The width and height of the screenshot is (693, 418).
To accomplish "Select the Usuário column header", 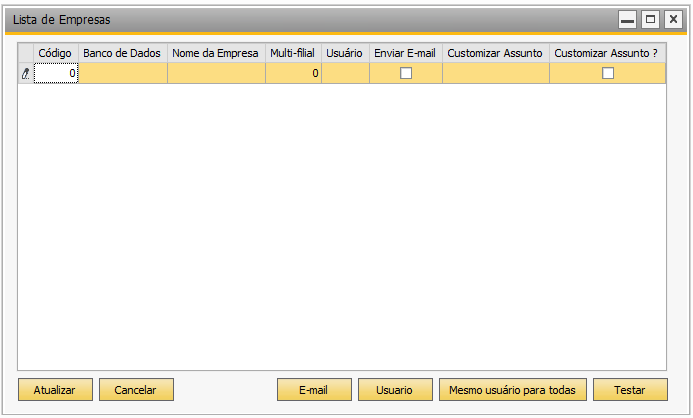I will pos(346,53).
